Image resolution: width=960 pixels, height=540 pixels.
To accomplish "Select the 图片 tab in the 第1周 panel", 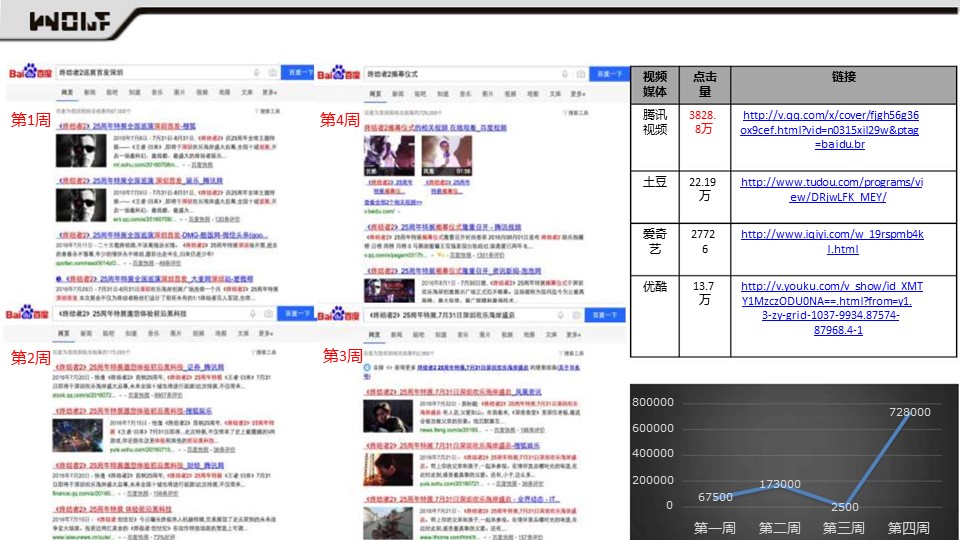I will (x=179, y=92).
